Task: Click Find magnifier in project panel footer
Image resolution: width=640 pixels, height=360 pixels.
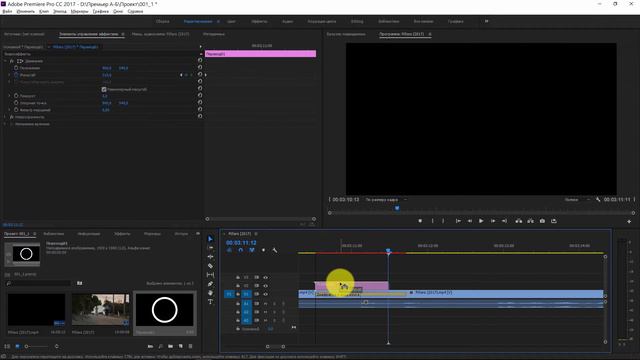Action: (x=160, y=346)
